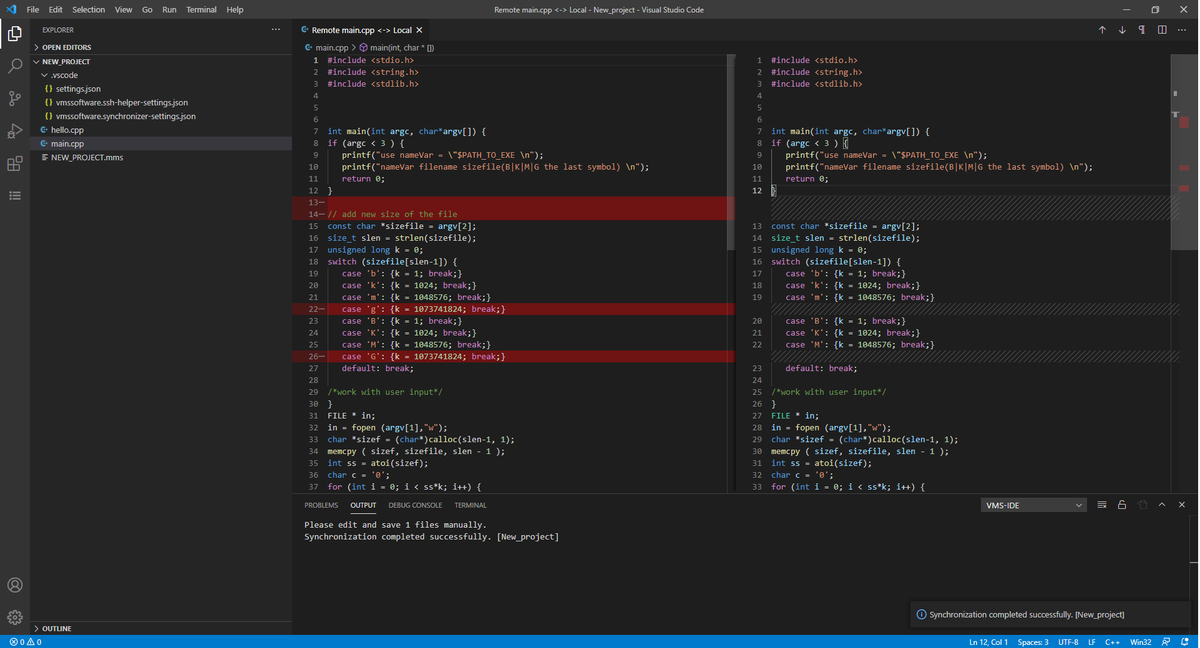The image size is (1200, 648).
Task: Click the UTF-8 encoding indicator
Action: click(1067, 642)
